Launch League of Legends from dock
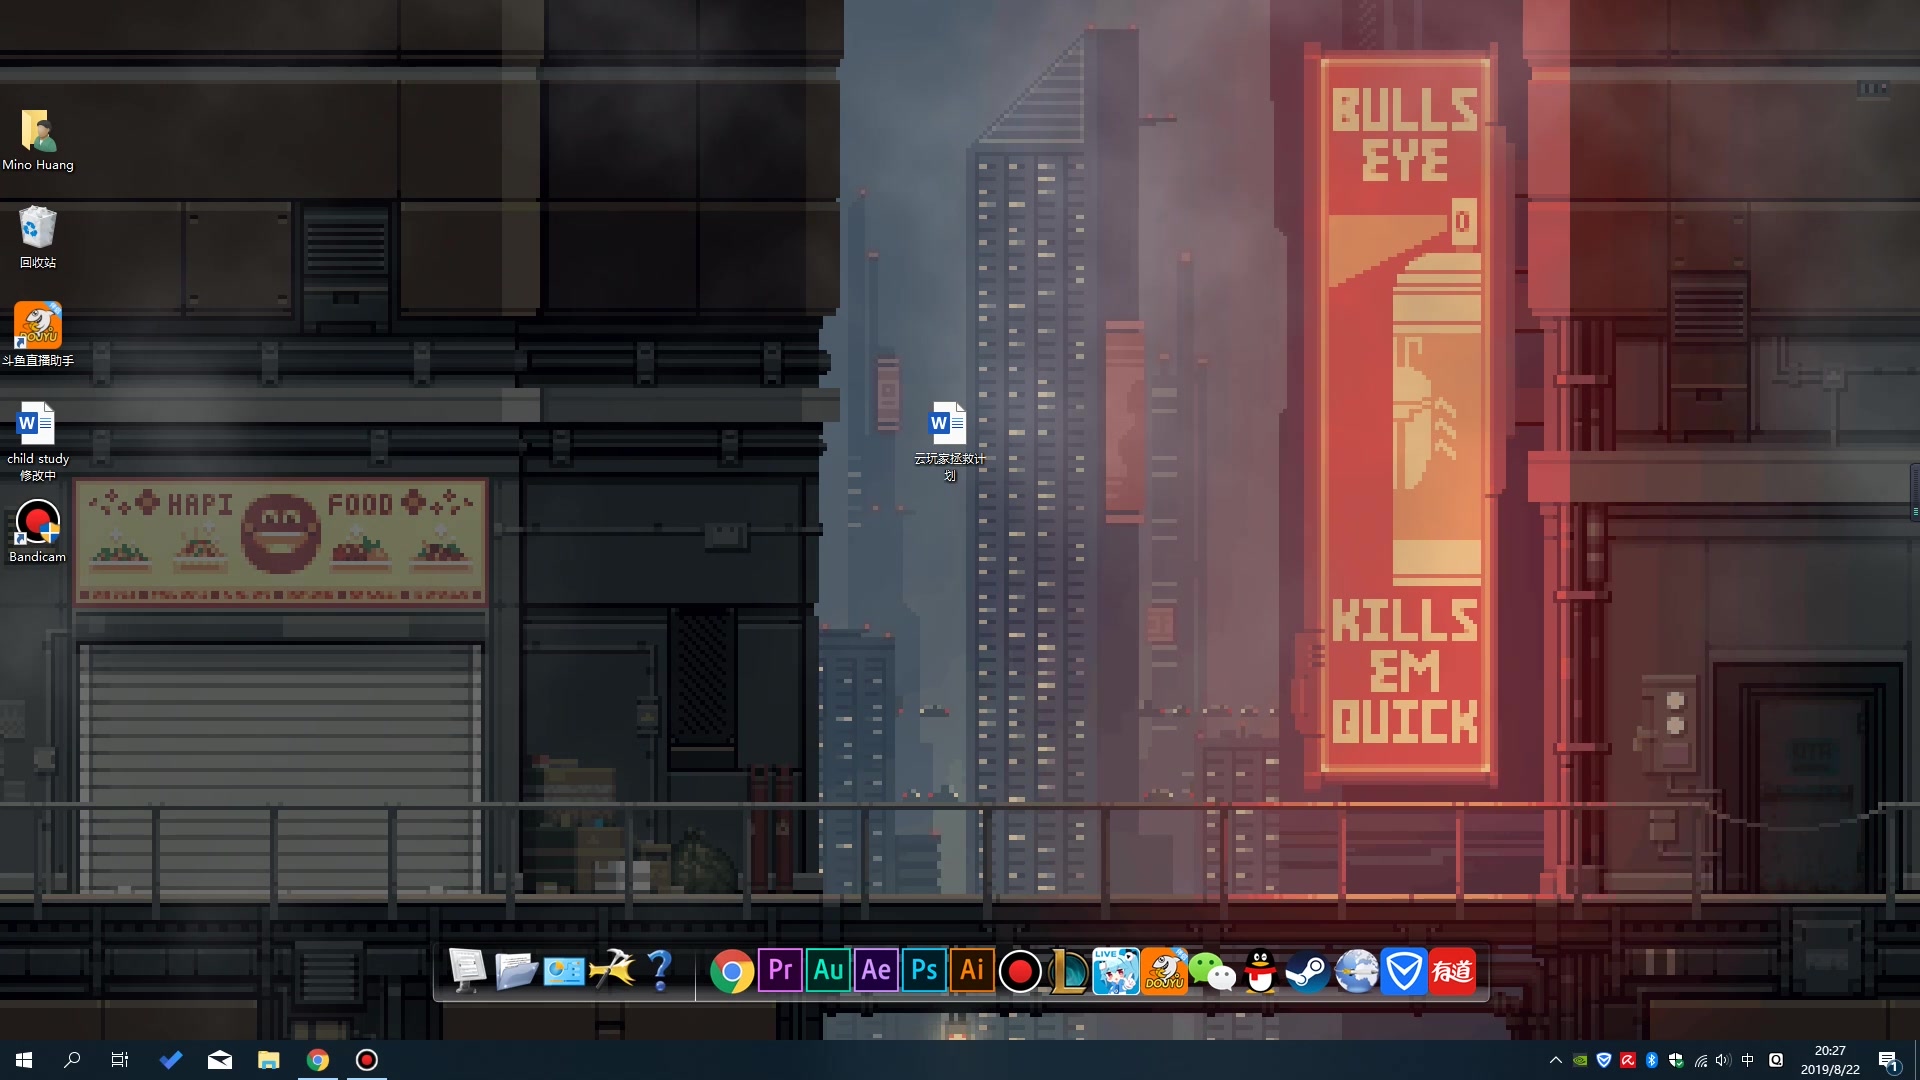The width and height of the screenshot is (1920, 1080). tap(1068, 971)
